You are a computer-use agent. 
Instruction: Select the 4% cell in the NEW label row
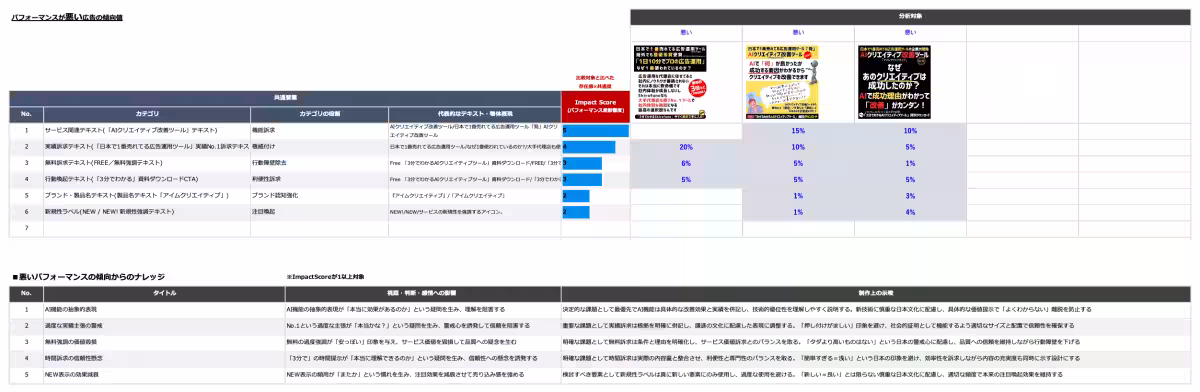pos(910,212)
